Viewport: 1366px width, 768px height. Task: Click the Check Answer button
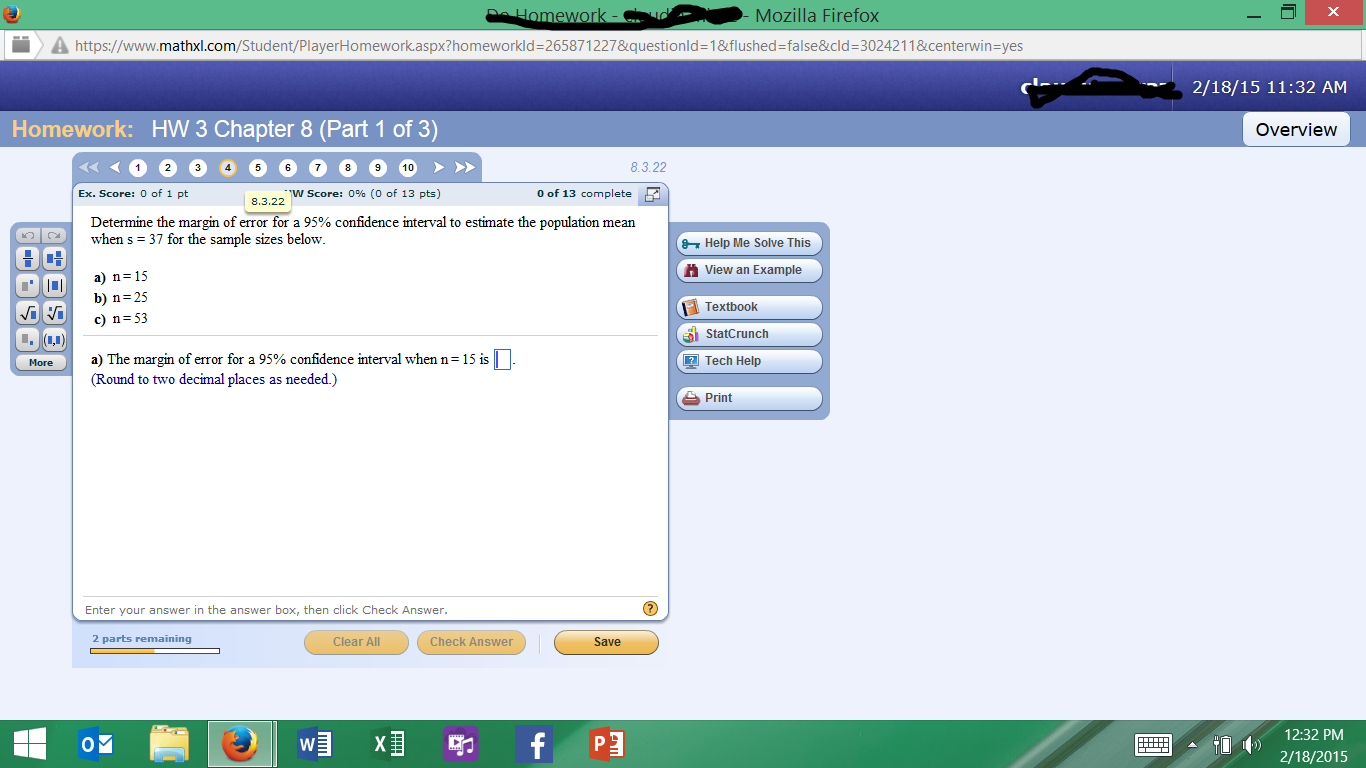click(471, 642)
